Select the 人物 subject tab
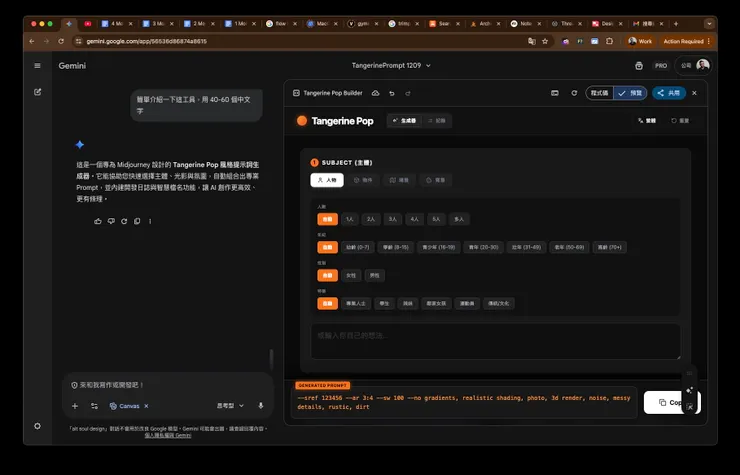 (327, 180)
